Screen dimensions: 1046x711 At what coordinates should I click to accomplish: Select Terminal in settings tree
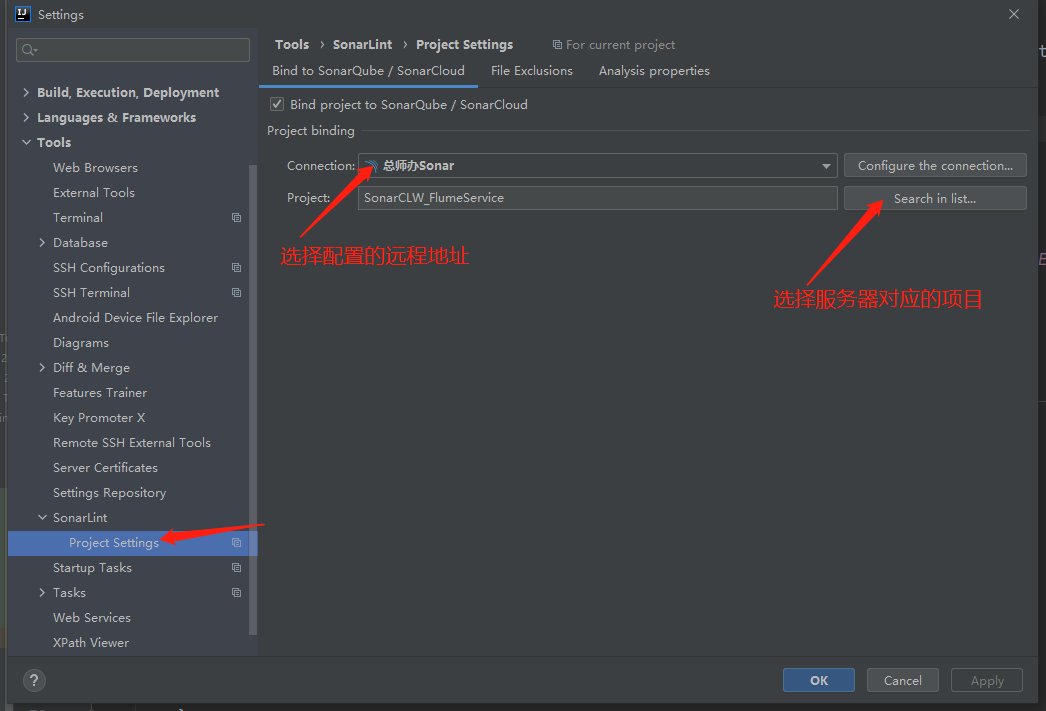coord(78,217)
